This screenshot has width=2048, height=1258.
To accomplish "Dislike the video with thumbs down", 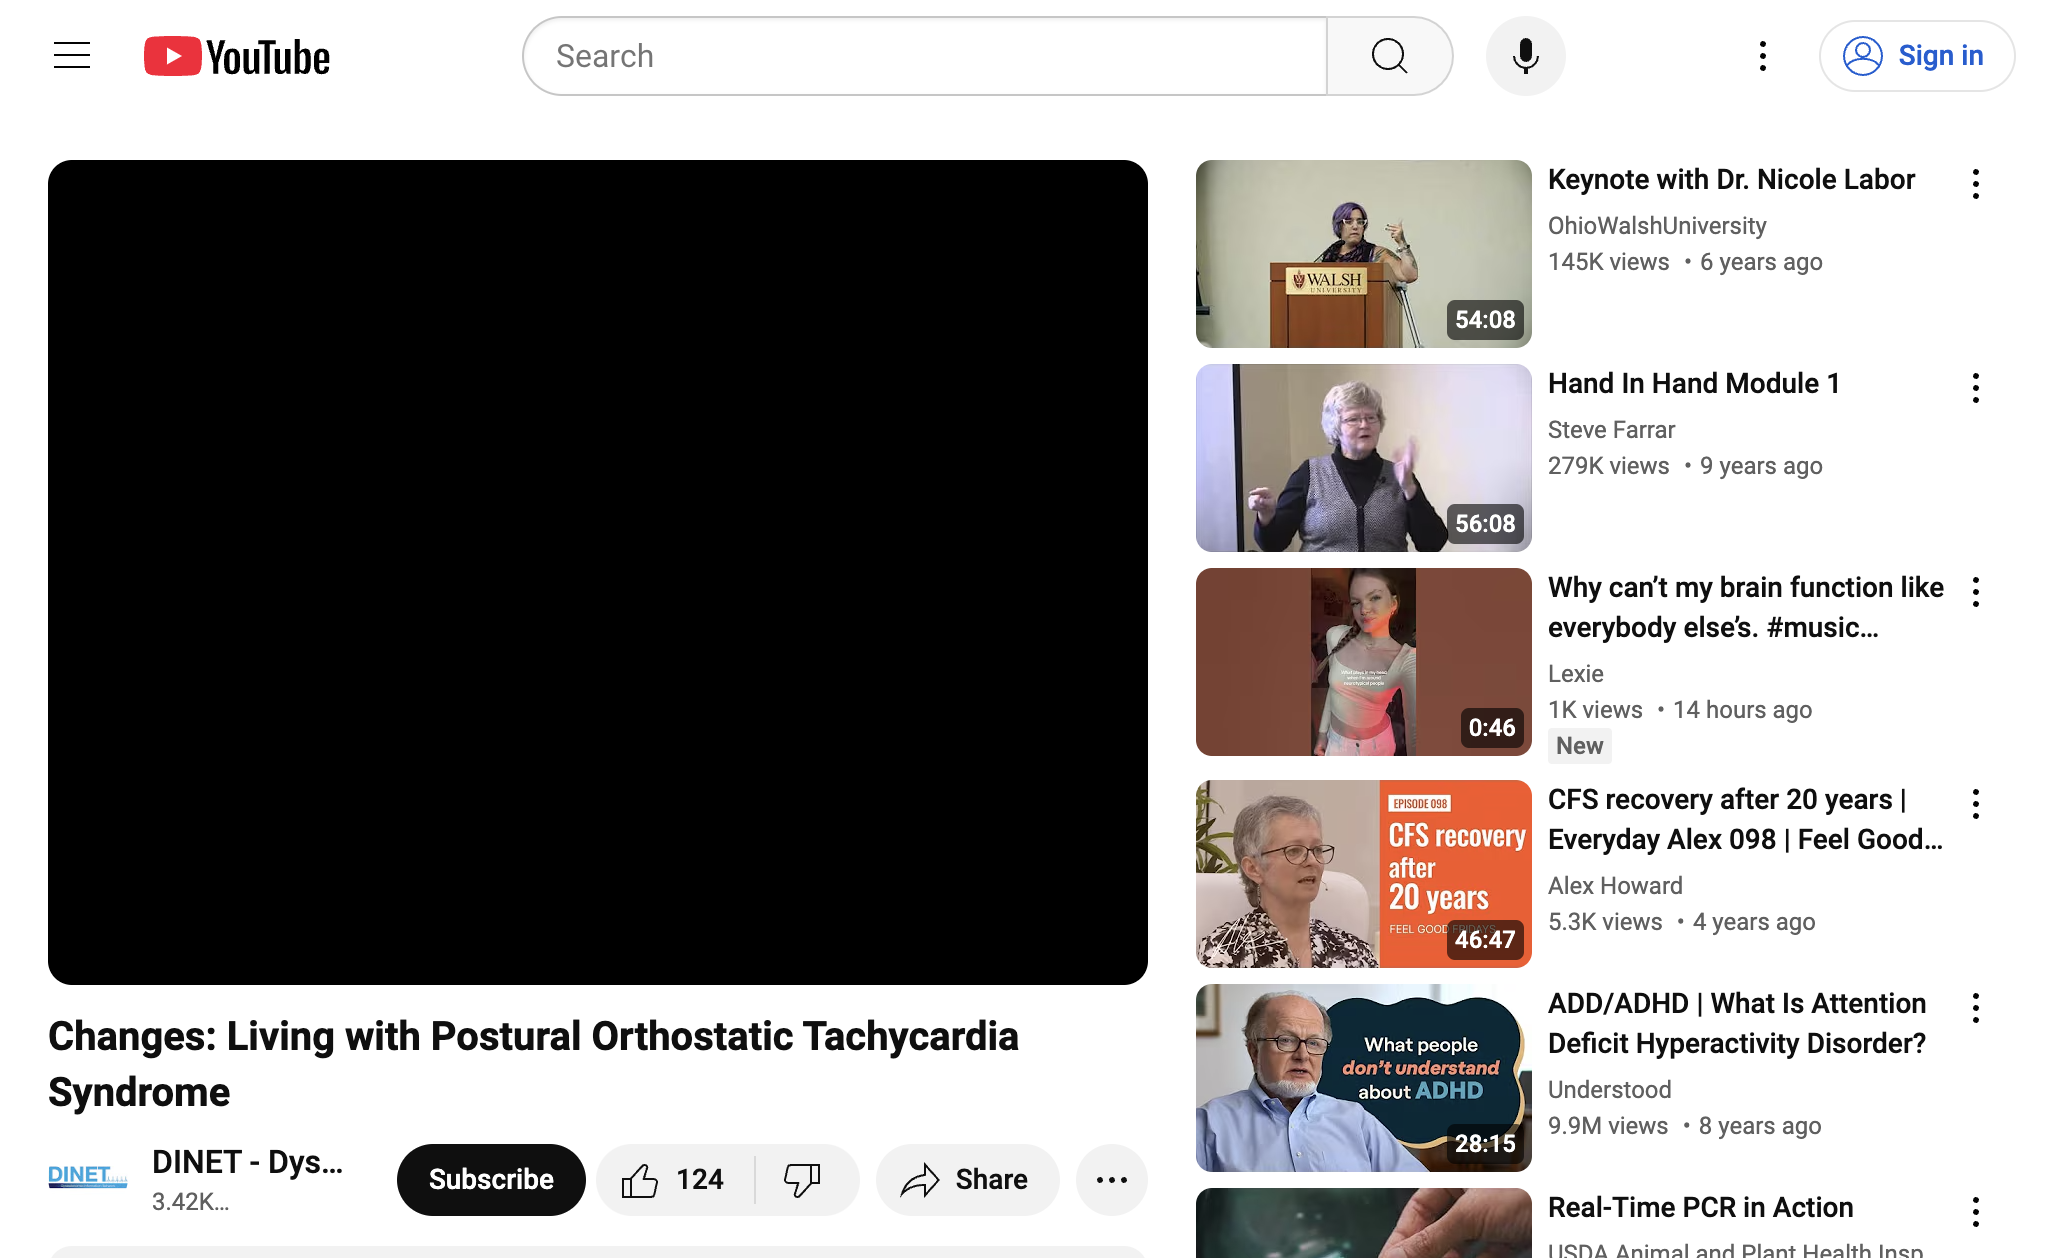I will pyautogui.click(x=802, y=1180).
